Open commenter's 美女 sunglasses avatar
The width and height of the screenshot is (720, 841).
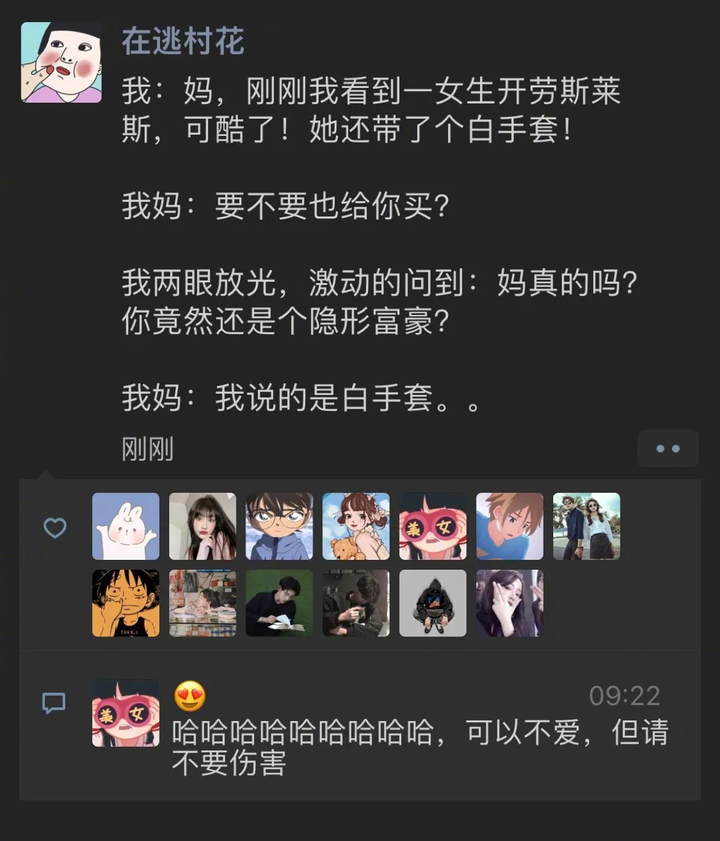point(126,713)
